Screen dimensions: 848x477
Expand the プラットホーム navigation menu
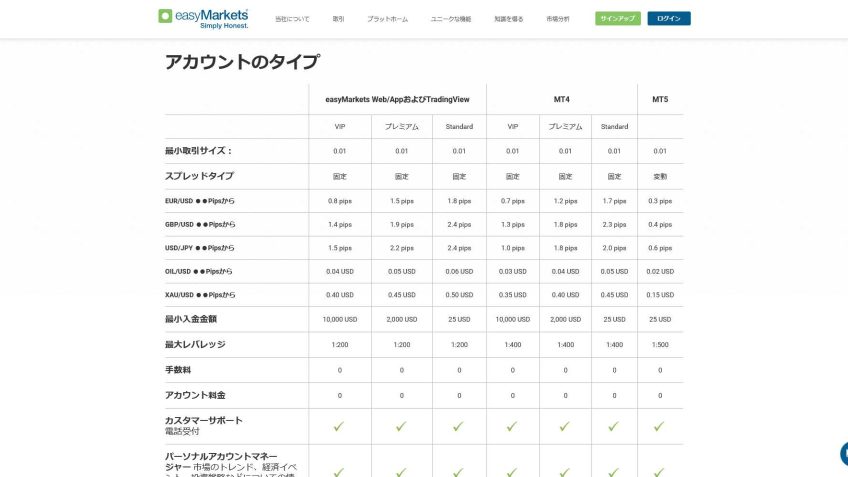387,19
